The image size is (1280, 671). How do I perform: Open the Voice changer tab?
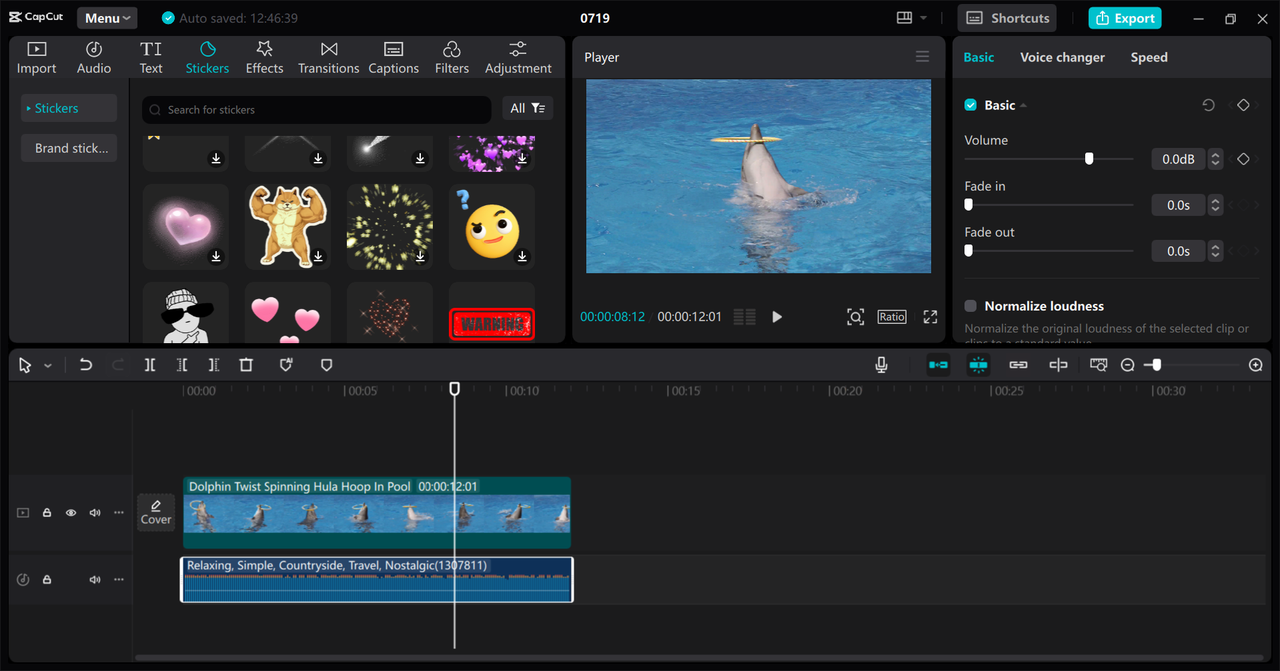point(1062,57)
